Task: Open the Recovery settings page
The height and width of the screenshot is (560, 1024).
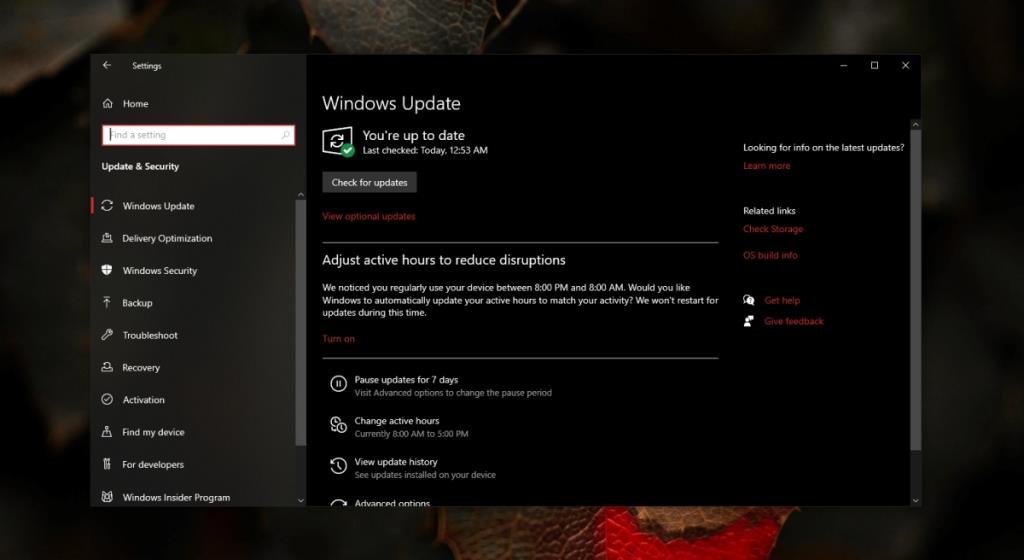Action: pos(141,368)
